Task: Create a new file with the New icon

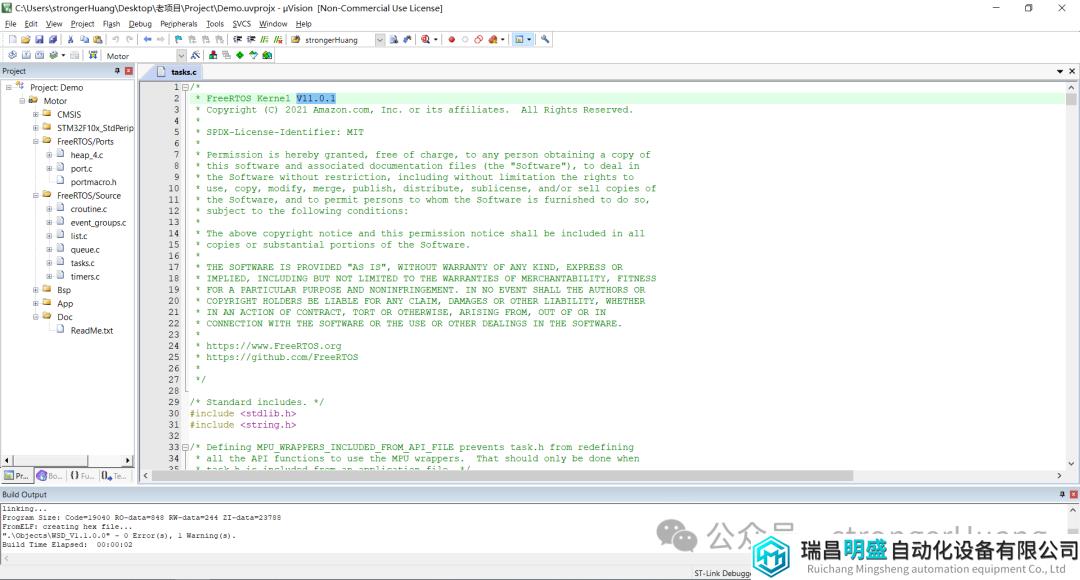Action: pyautogui.click(x=12, y=40)
